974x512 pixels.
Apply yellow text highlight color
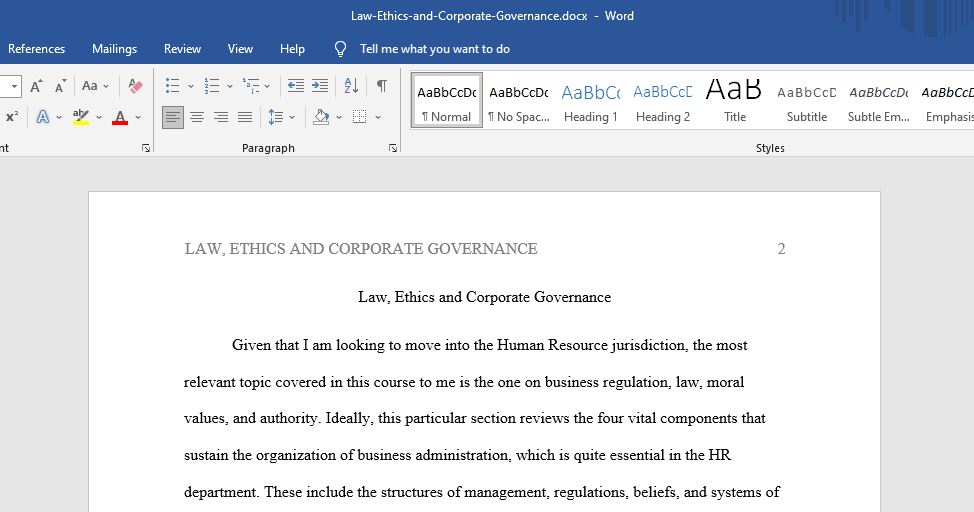click(x=81, y=117)
